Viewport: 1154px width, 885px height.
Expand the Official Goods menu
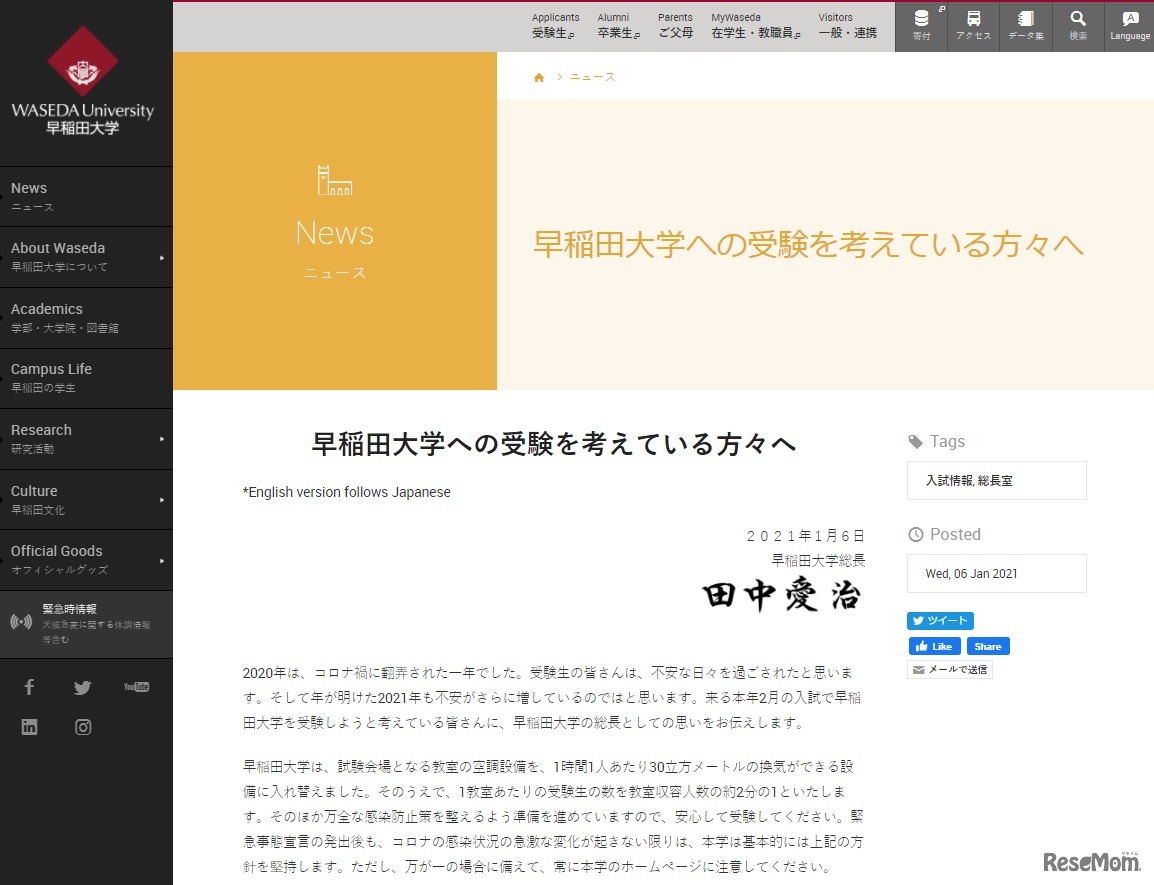(x=163, y=560)
